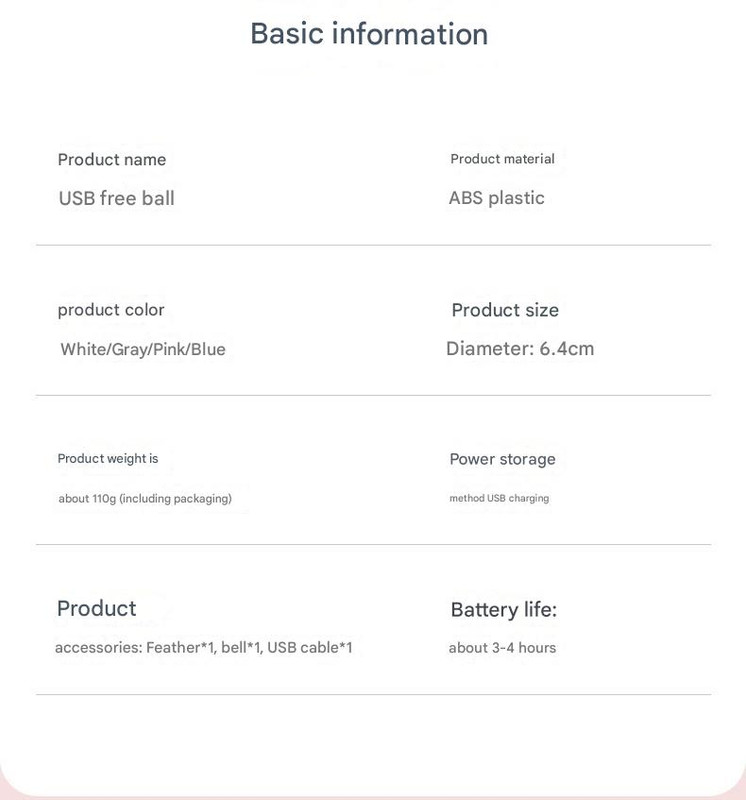Click the "accessories: Feather*1, bell*1, USB cable*1" line
Image resolution: width=746 pixels, height=800 pixels.
point(203,648)
